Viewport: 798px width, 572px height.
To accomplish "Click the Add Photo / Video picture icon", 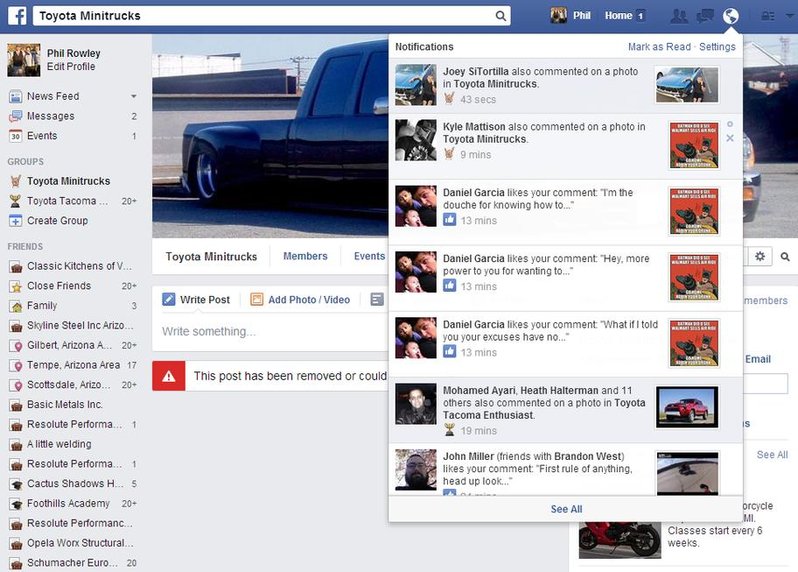I will point(257,299).
